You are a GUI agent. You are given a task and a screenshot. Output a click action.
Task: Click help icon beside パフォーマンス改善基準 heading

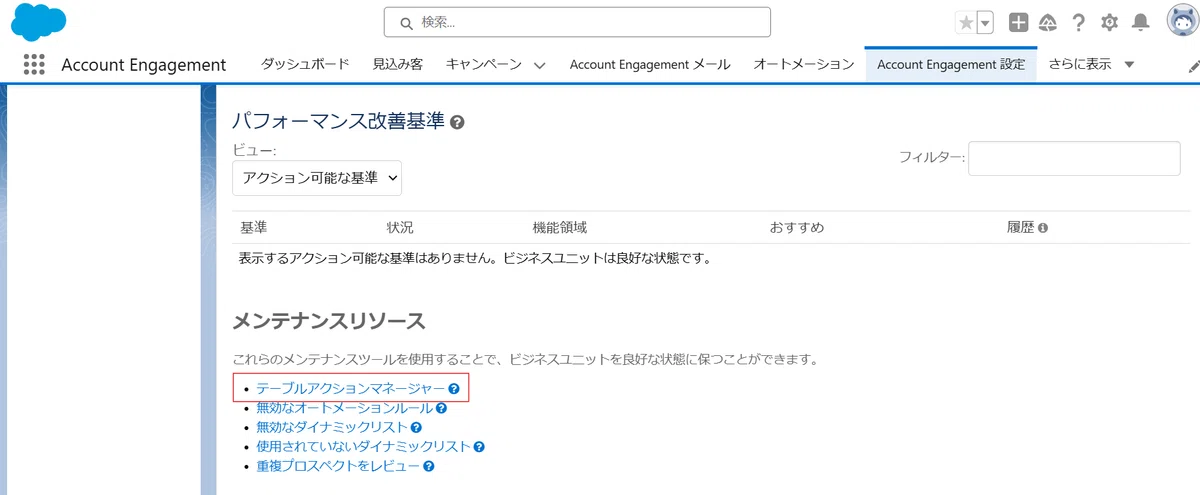[457, 123]
